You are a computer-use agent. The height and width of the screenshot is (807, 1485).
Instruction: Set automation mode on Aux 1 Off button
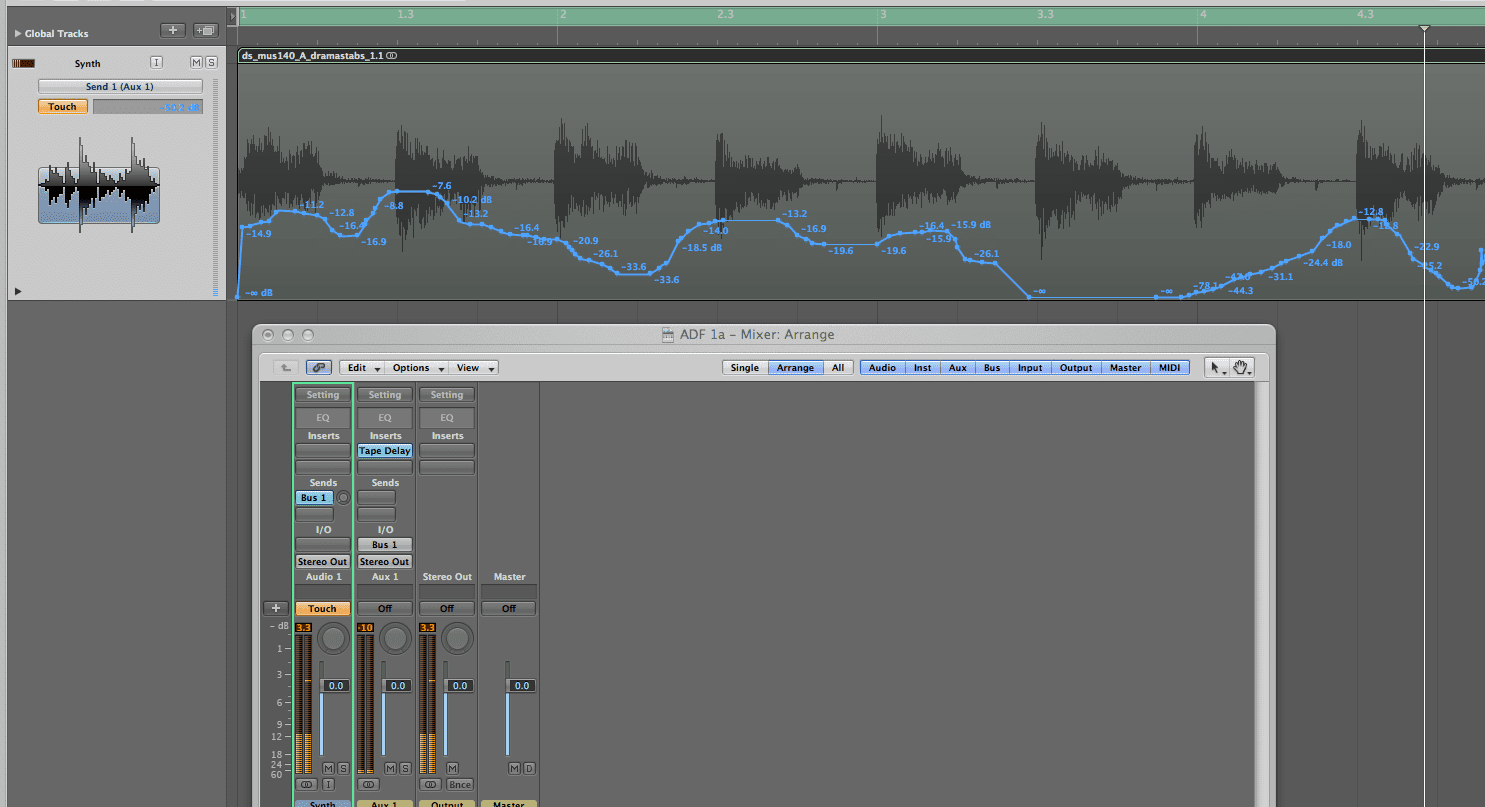coord(385,608)
